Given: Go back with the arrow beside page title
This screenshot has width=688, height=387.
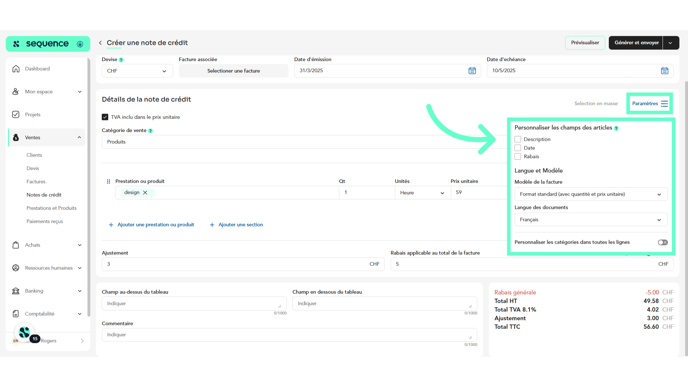Looking at the screenshot, I should [x=100, y=43].
